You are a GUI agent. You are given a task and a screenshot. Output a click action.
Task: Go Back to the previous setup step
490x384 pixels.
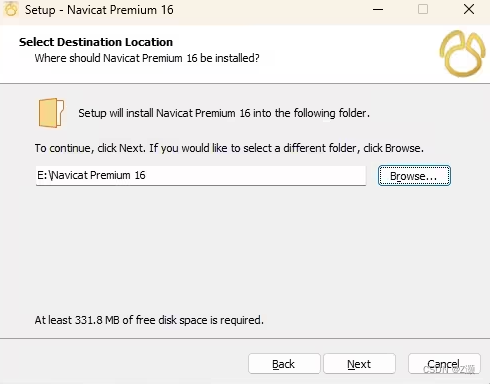(x=284, y=364)
